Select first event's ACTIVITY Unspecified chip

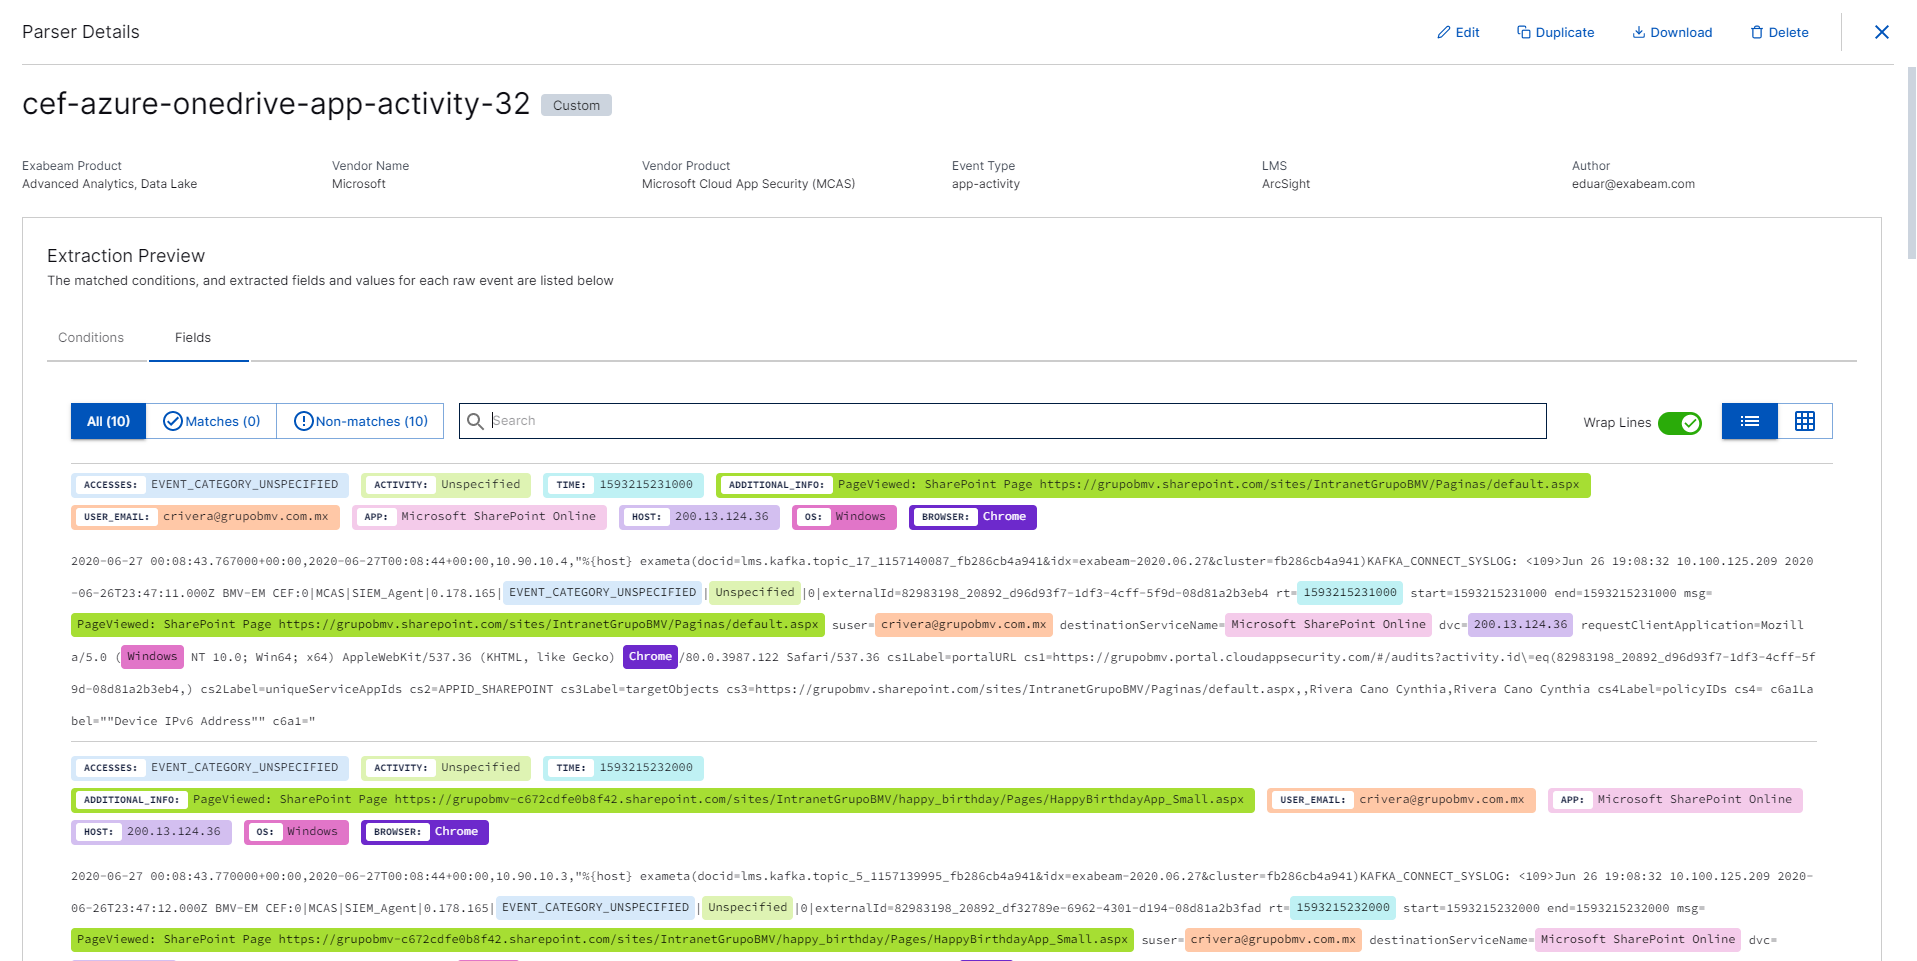[446, 485]
